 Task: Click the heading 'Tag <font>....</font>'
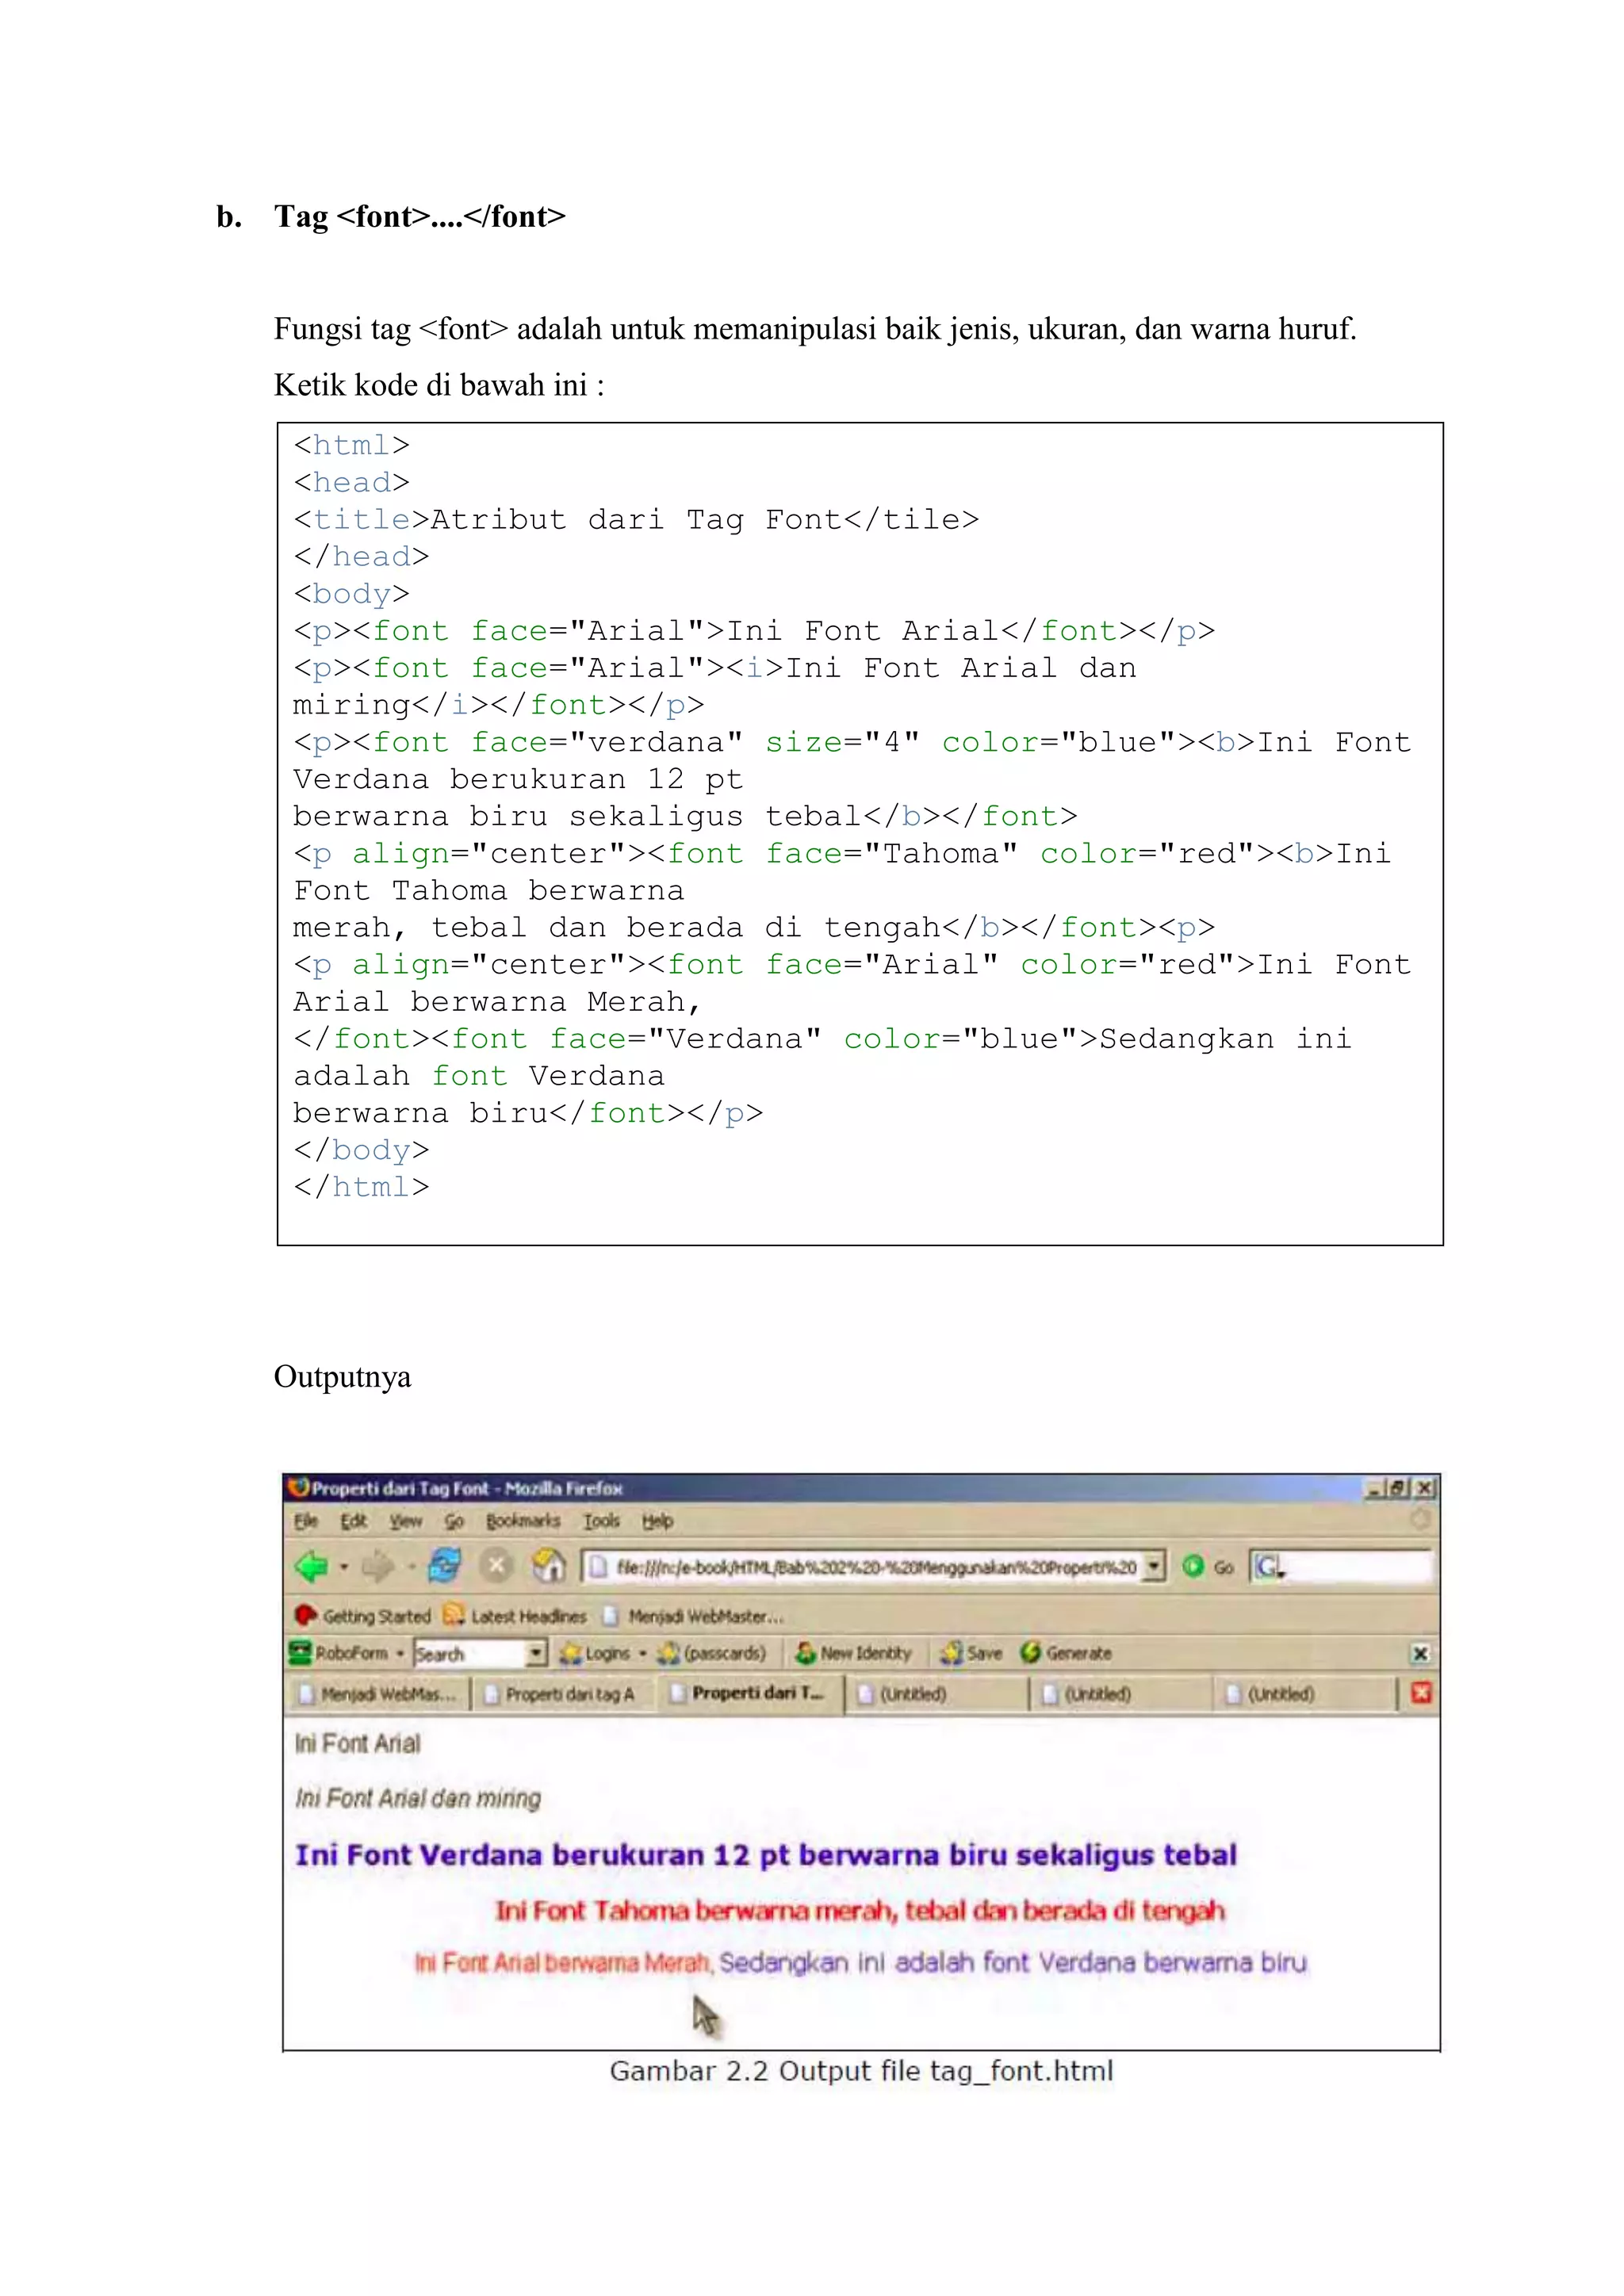420,216
